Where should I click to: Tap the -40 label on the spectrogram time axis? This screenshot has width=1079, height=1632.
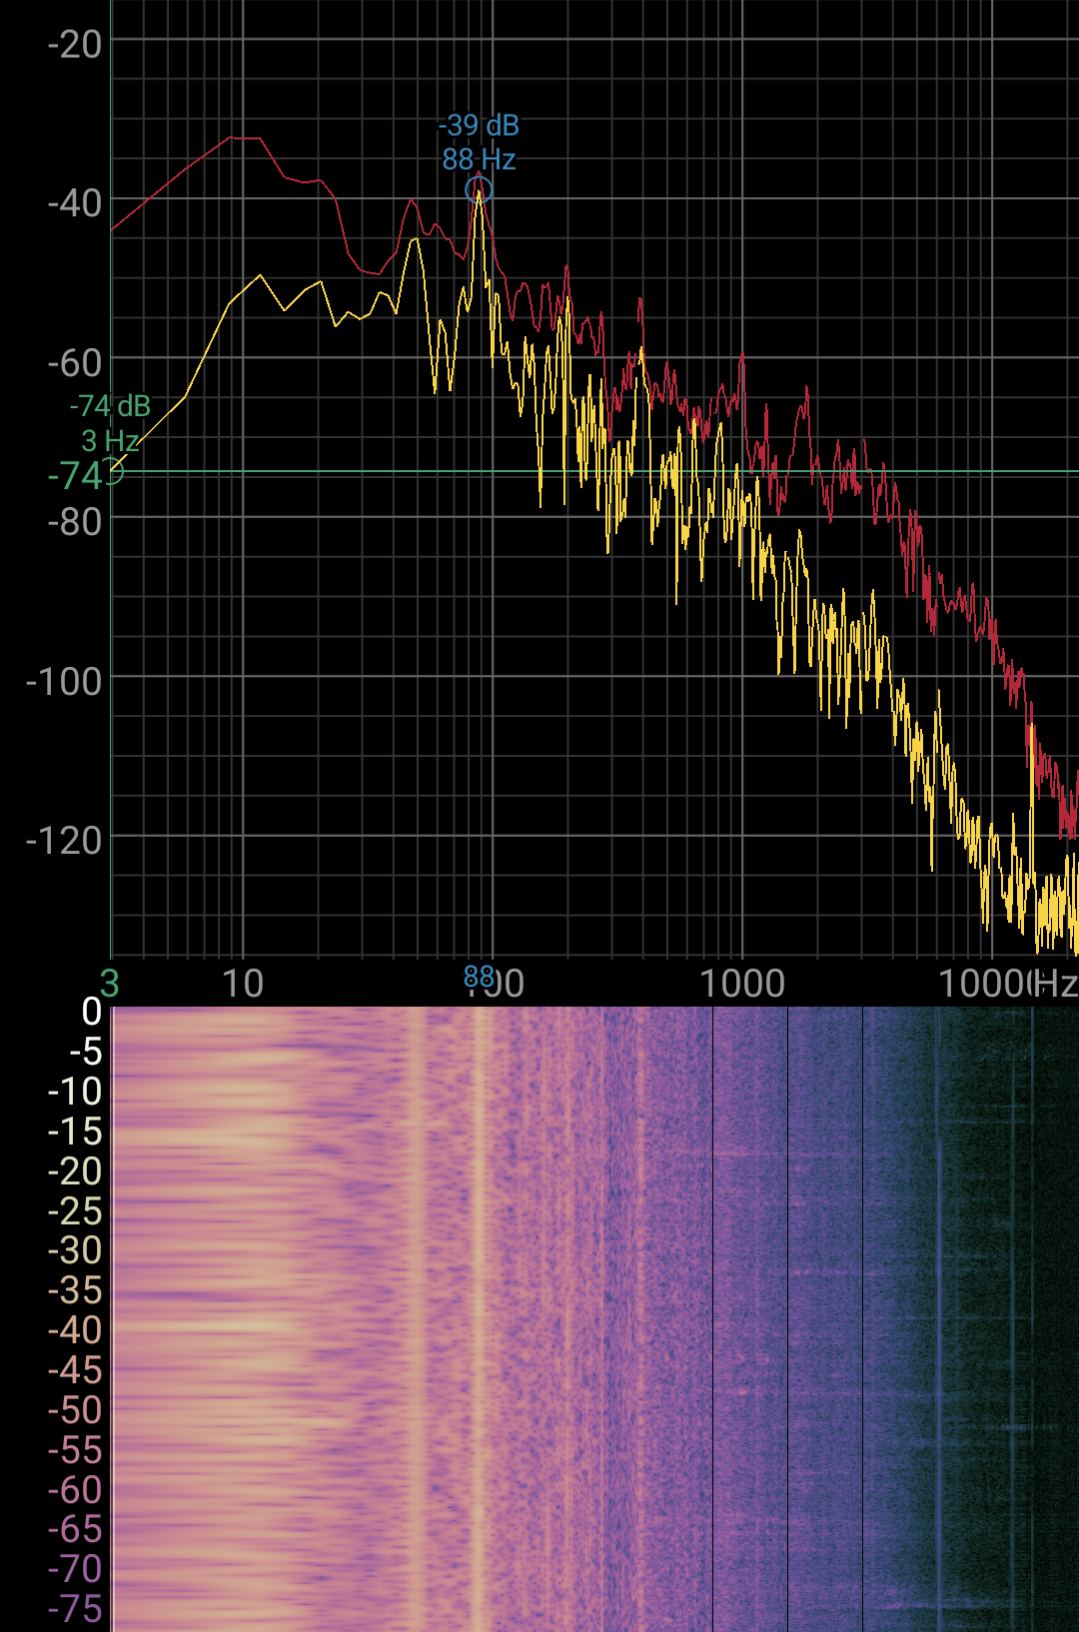(x=74, y=1330)
